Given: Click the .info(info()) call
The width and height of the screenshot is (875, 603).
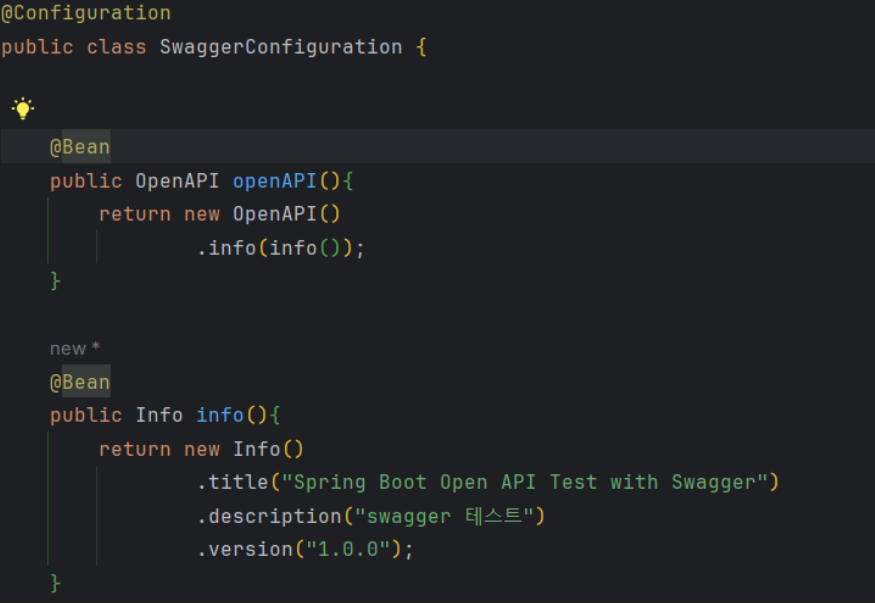Looking at the screenshot, I should click(275, 248).
